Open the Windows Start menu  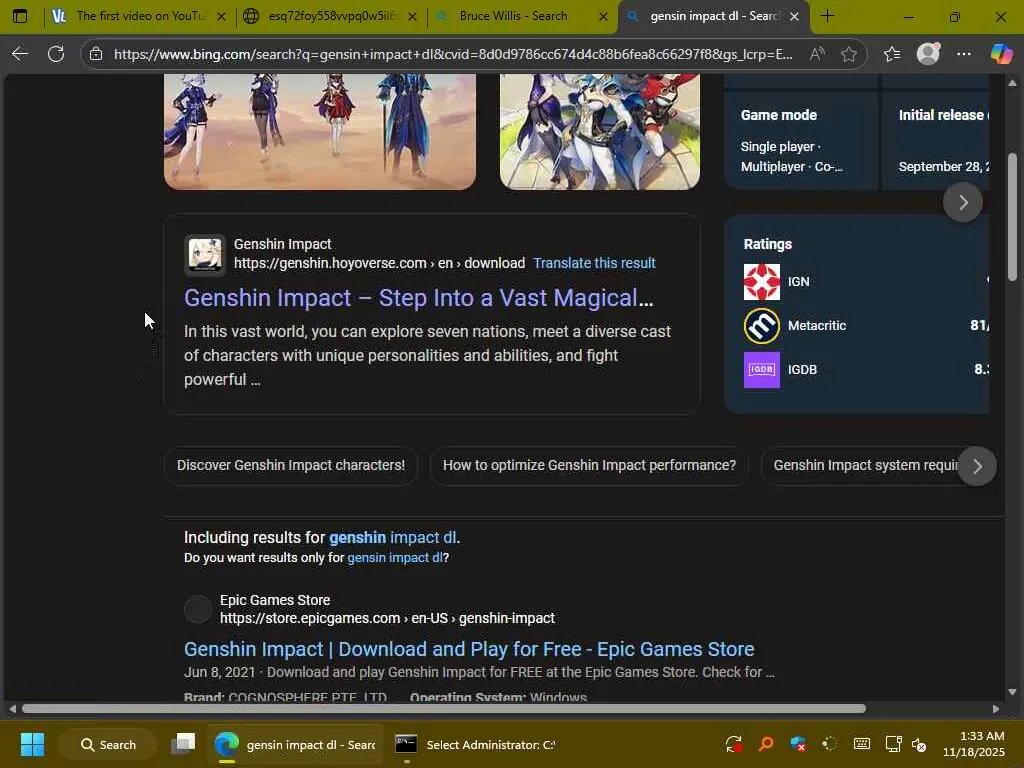(x=32, y=744)
